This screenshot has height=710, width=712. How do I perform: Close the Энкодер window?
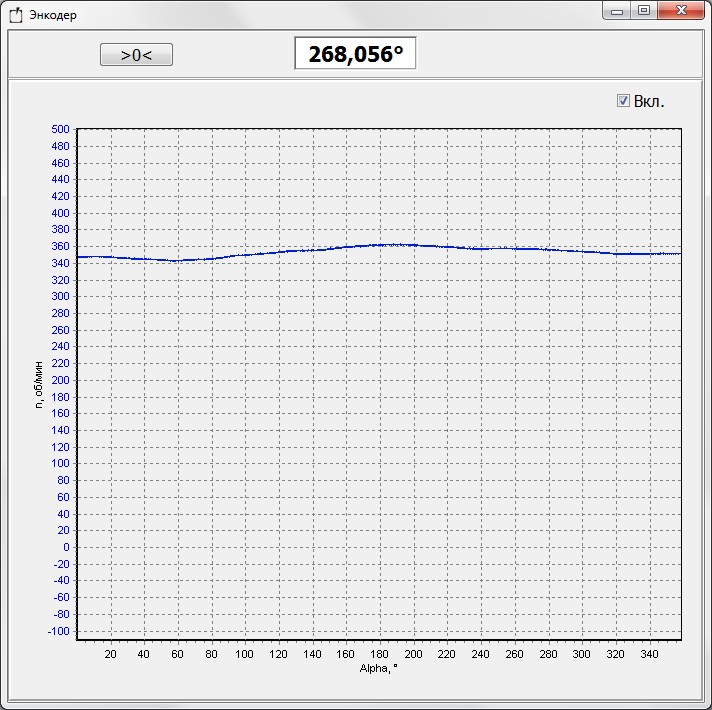coord(681,10)
